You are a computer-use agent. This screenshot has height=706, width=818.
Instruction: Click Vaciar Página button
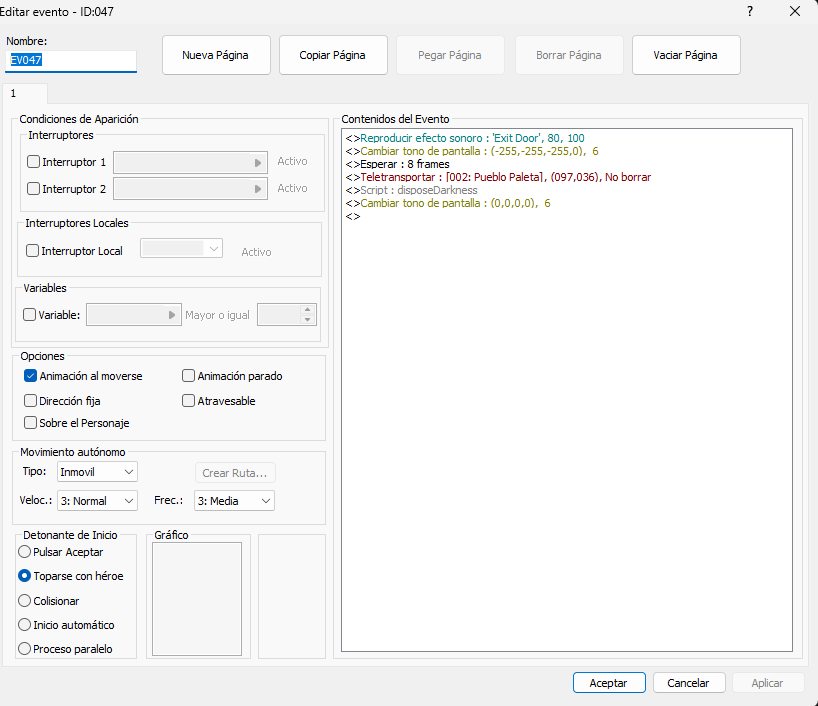coord(686,56)
